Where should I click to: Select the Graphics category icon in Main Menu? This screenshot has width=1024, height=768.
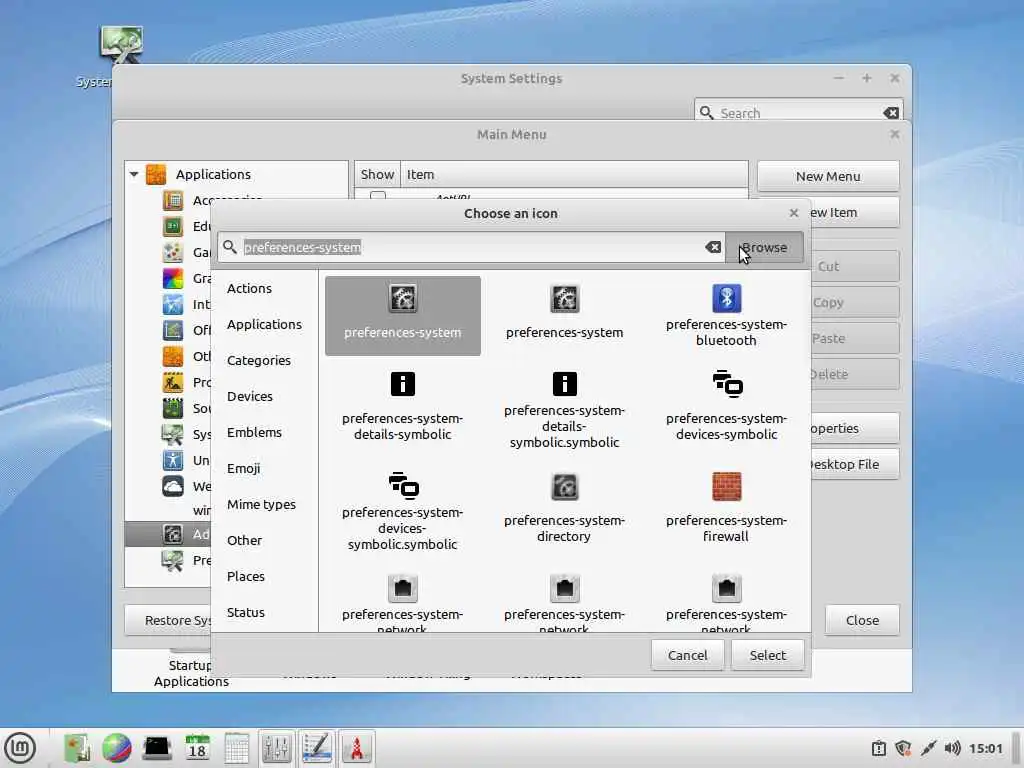click(x=172, y=278)
